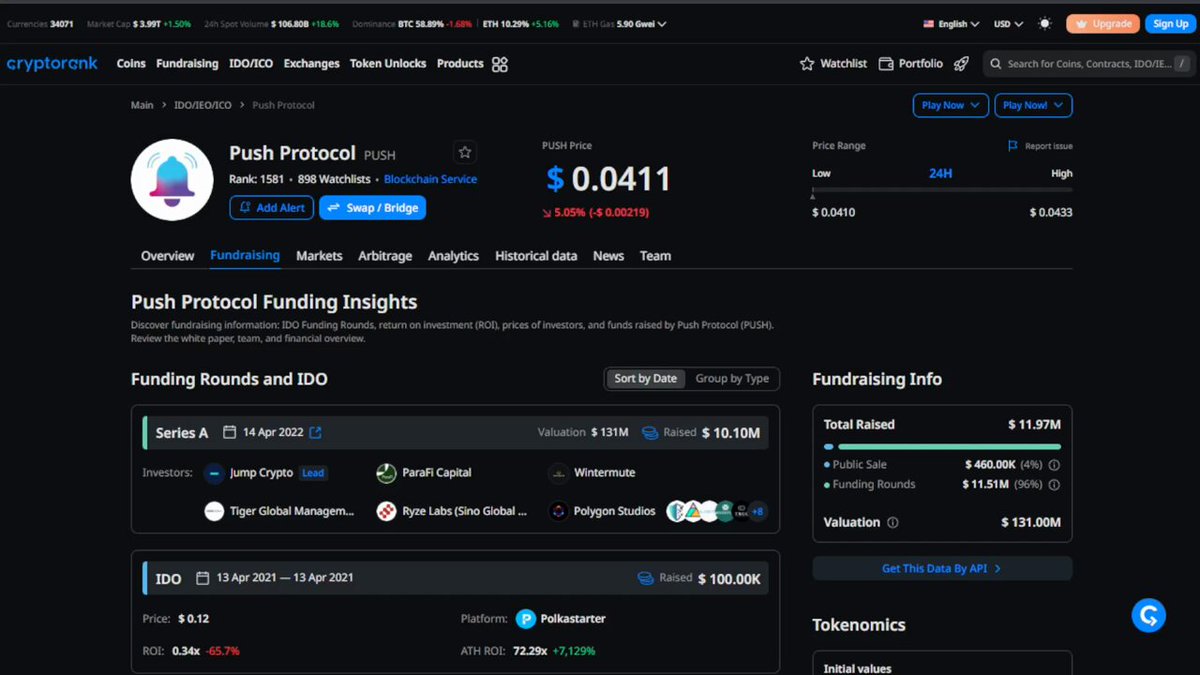Screen dimensions: 1200x675
Task: Open the USD currency dropdown
Action: (1008, 24)
